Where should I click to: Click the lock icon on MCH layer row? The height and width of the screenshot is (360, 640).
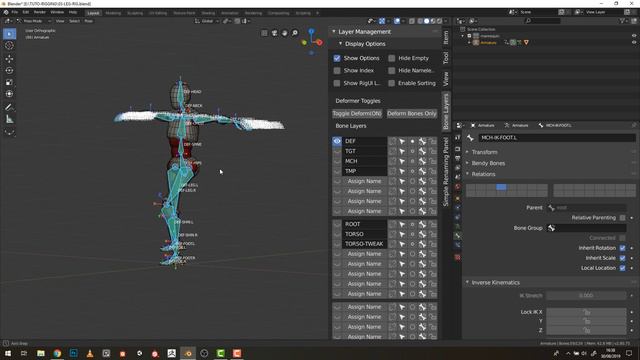(x=433, y=161)
